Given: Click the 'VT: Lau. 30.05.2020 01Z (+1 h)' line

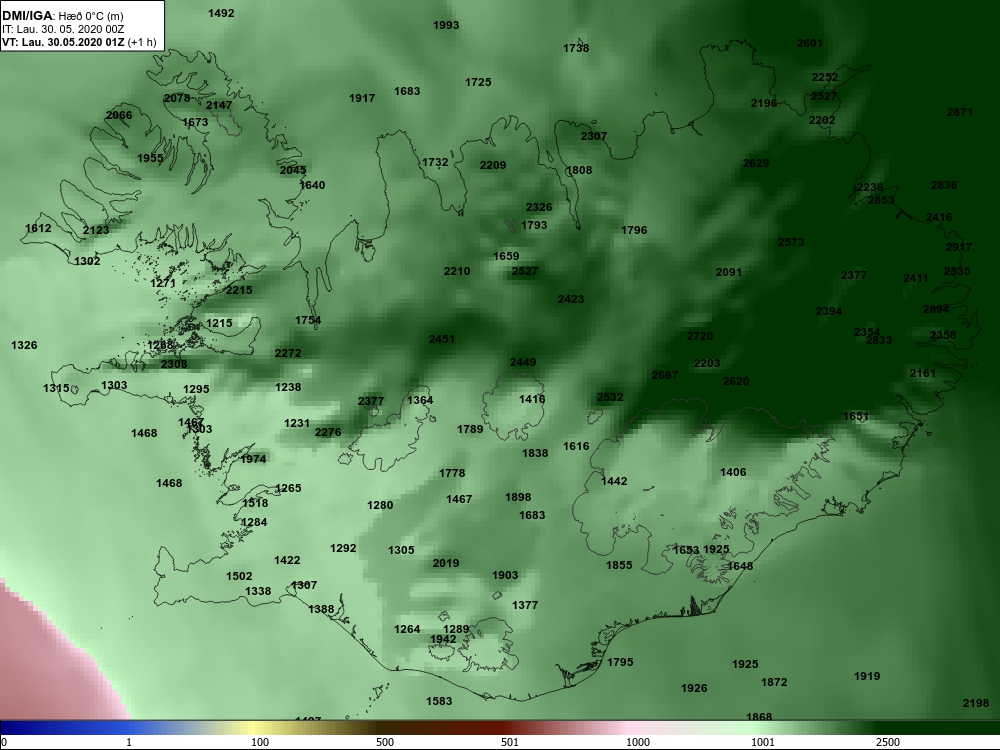Looking at the screenshot, I should pyautogui.click(x=79, y=43).
